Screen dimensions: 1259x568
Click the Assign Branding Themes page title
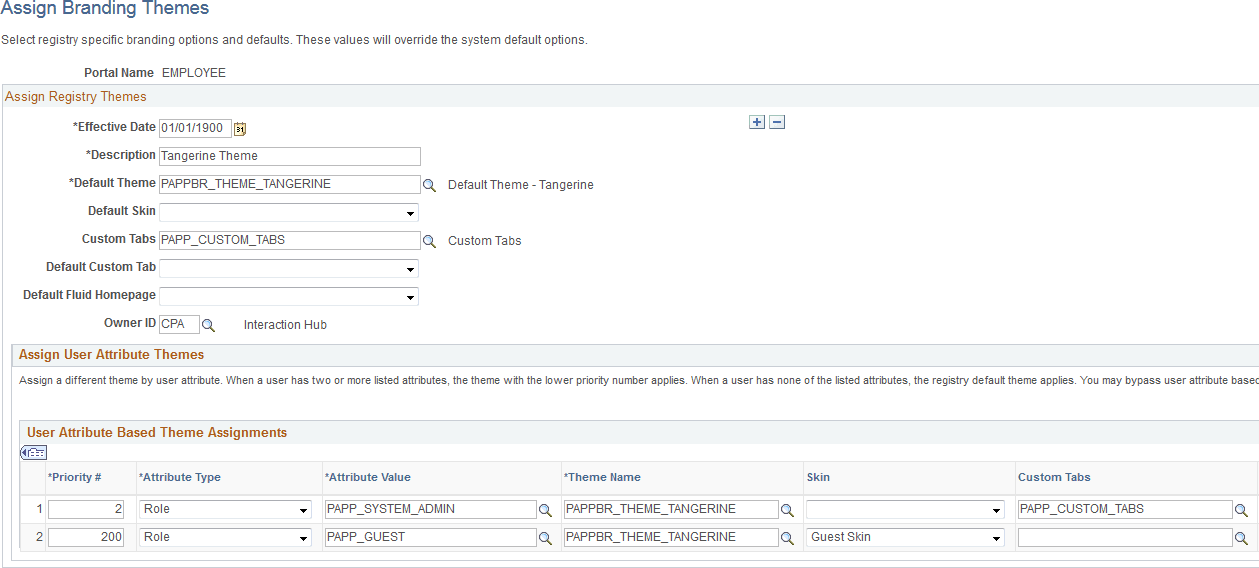[105, 9]
